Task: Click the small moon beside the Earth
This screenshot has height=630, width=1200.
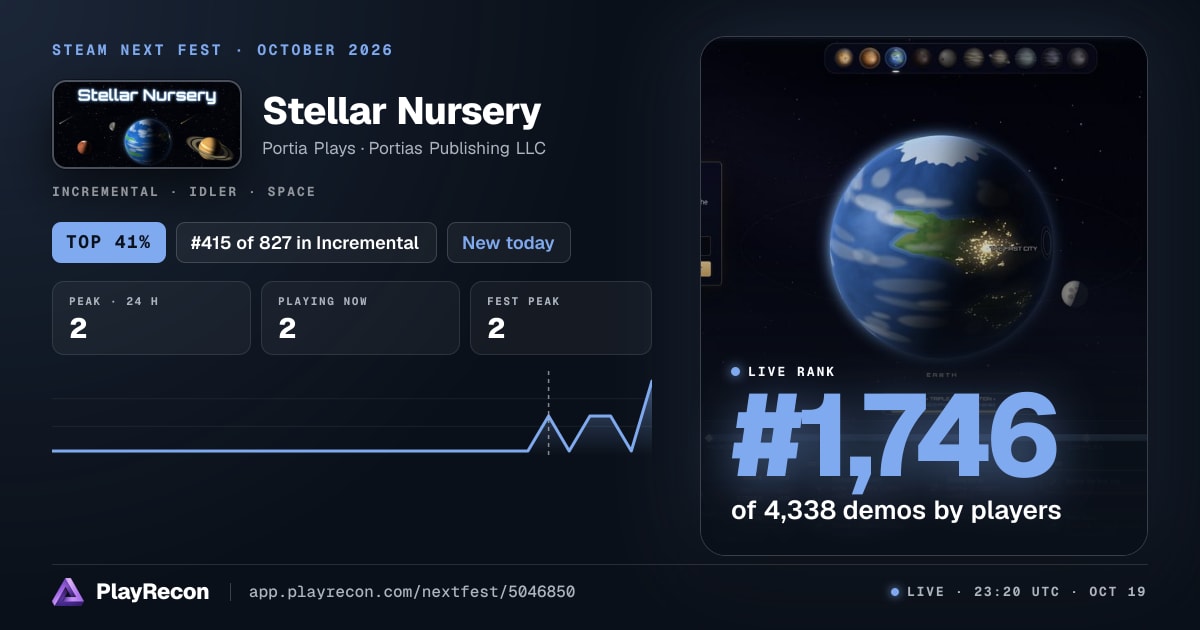Action: (1075, 293)
